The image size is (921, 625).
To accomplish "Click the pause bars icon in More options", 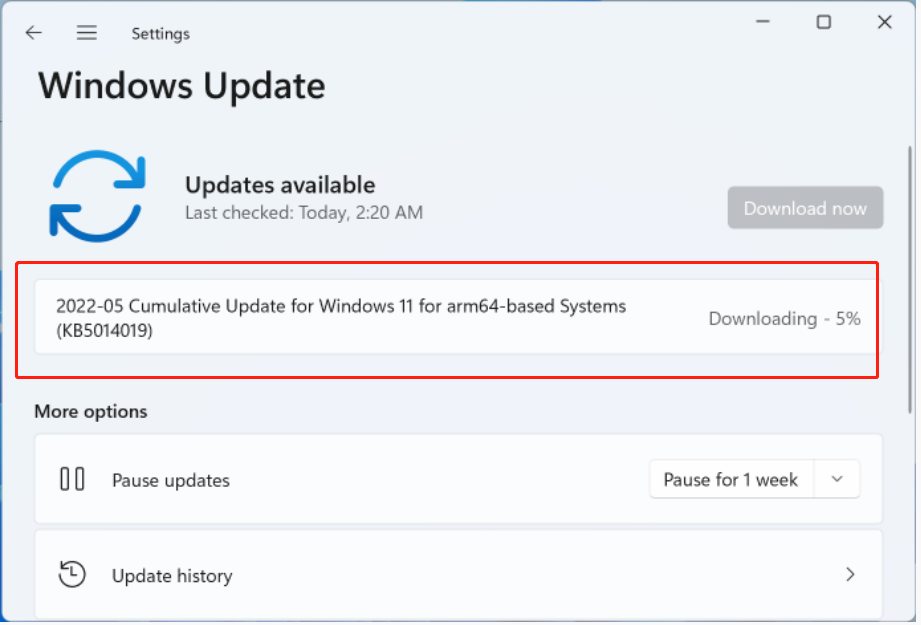I will (72, 479).
